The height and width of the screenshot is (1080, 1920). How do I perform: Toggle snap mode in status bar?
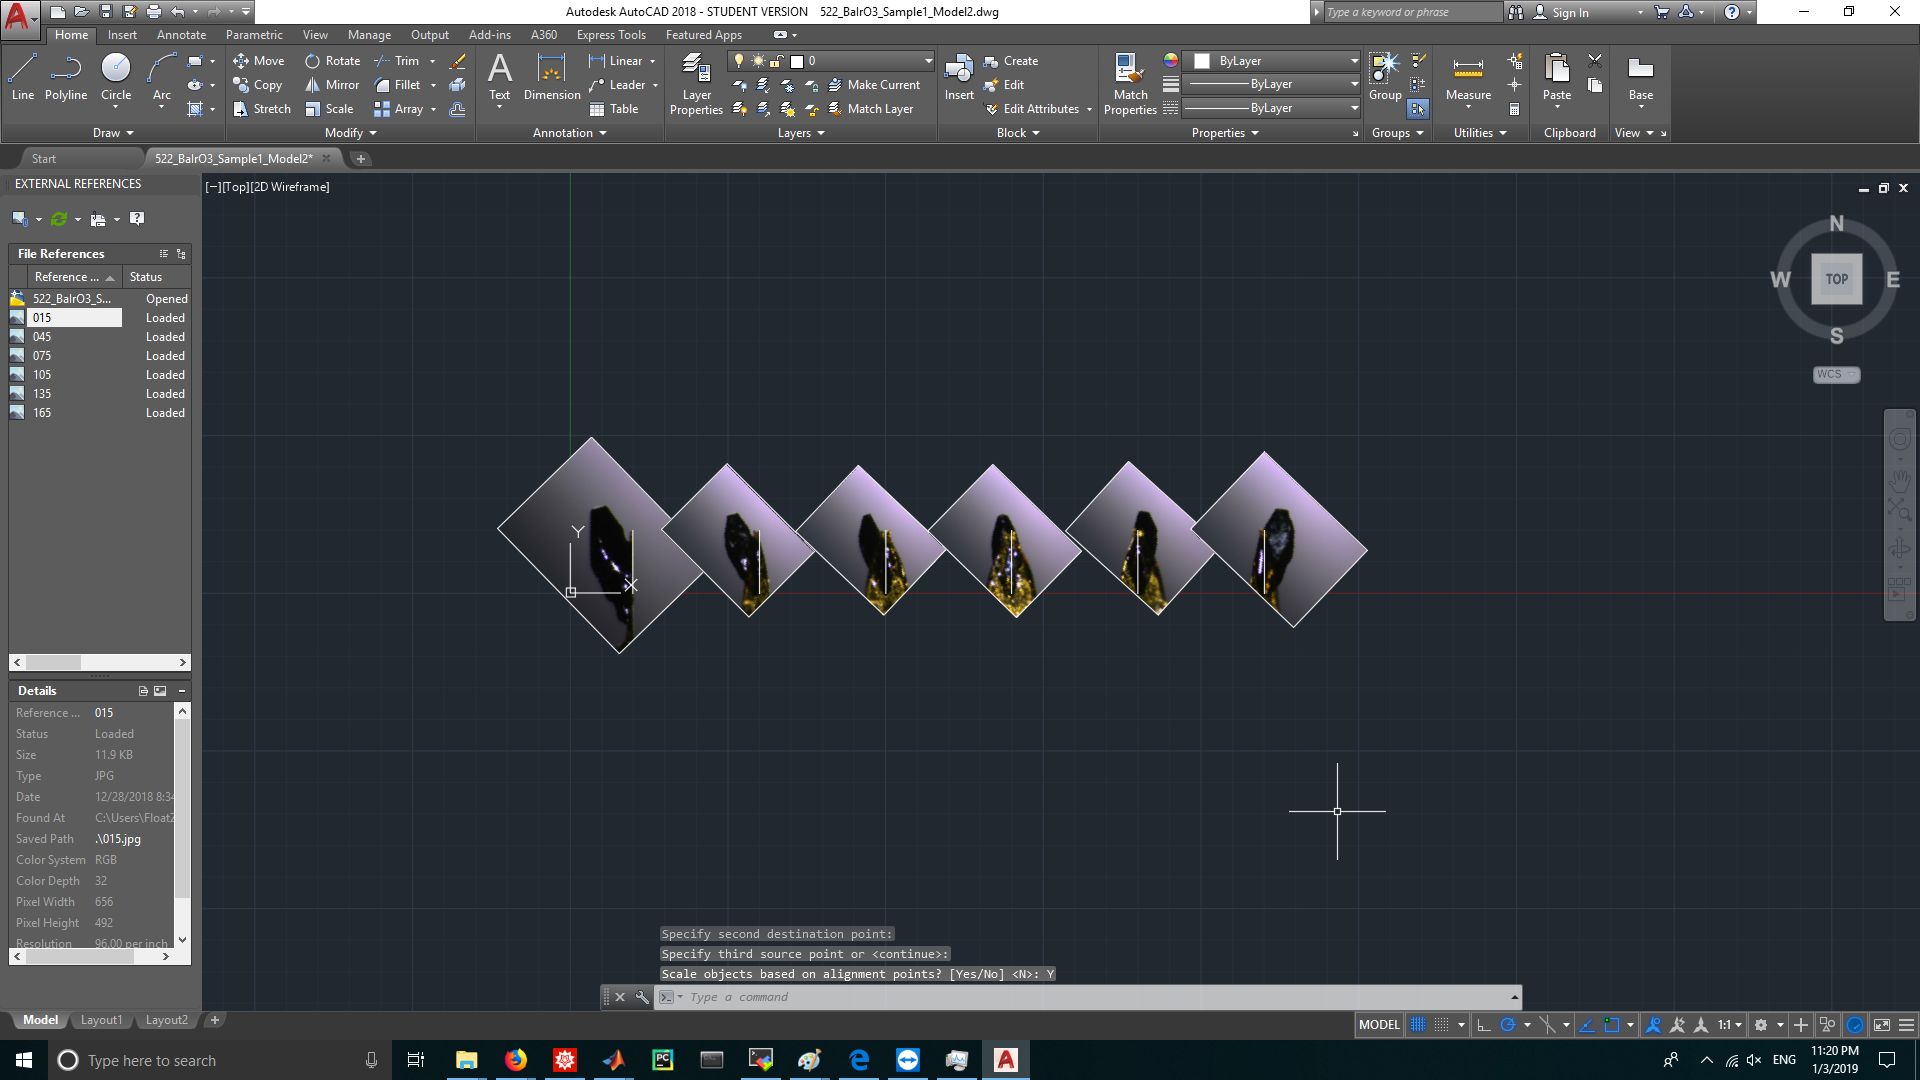[1441, 1025]
